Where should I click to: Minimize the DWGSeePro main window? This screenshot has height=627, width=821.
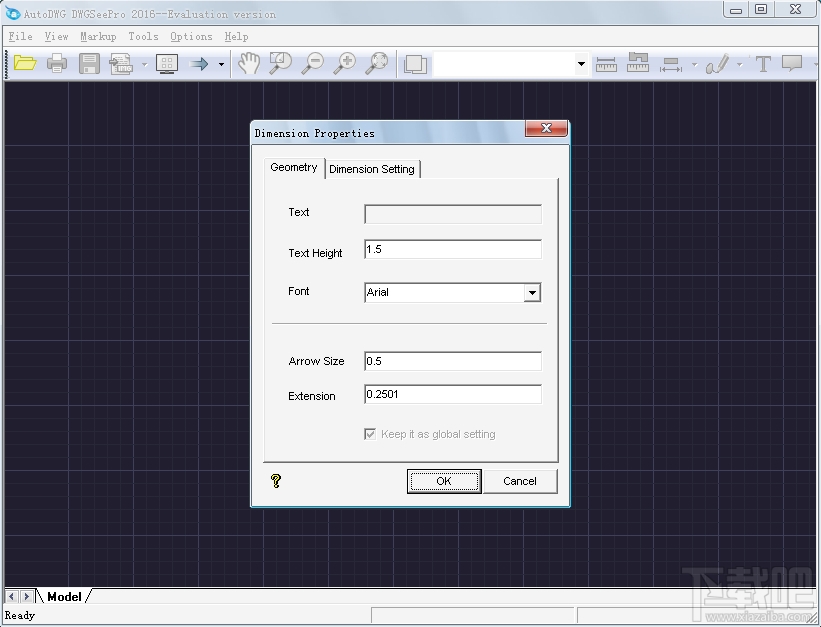(736, 10)
